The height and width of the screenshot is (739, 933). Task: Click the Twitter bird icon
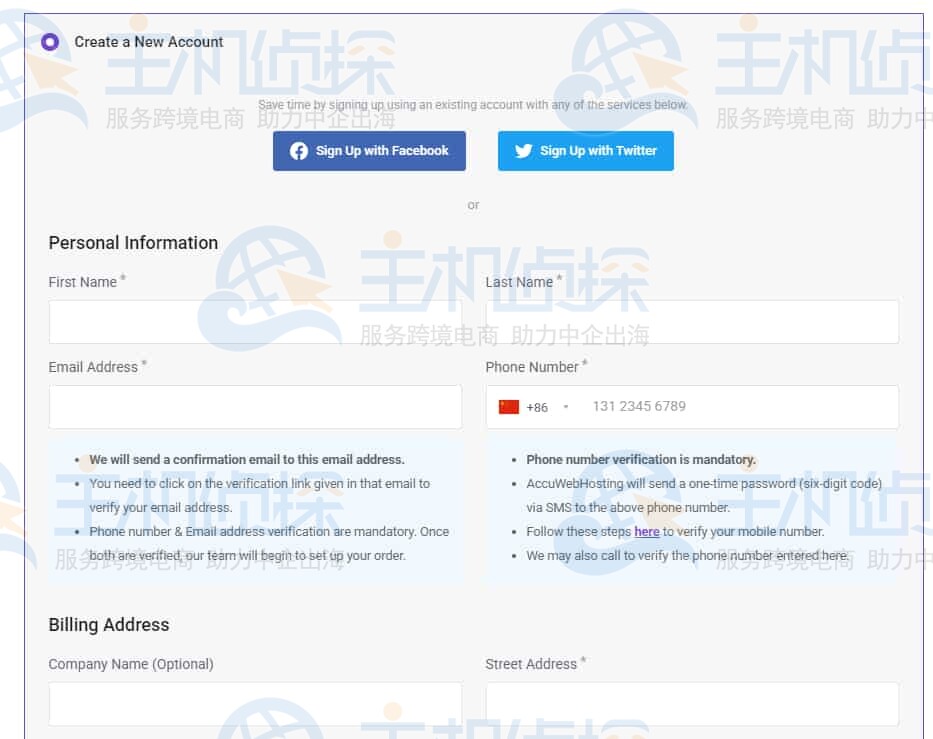tap(523, 151)
